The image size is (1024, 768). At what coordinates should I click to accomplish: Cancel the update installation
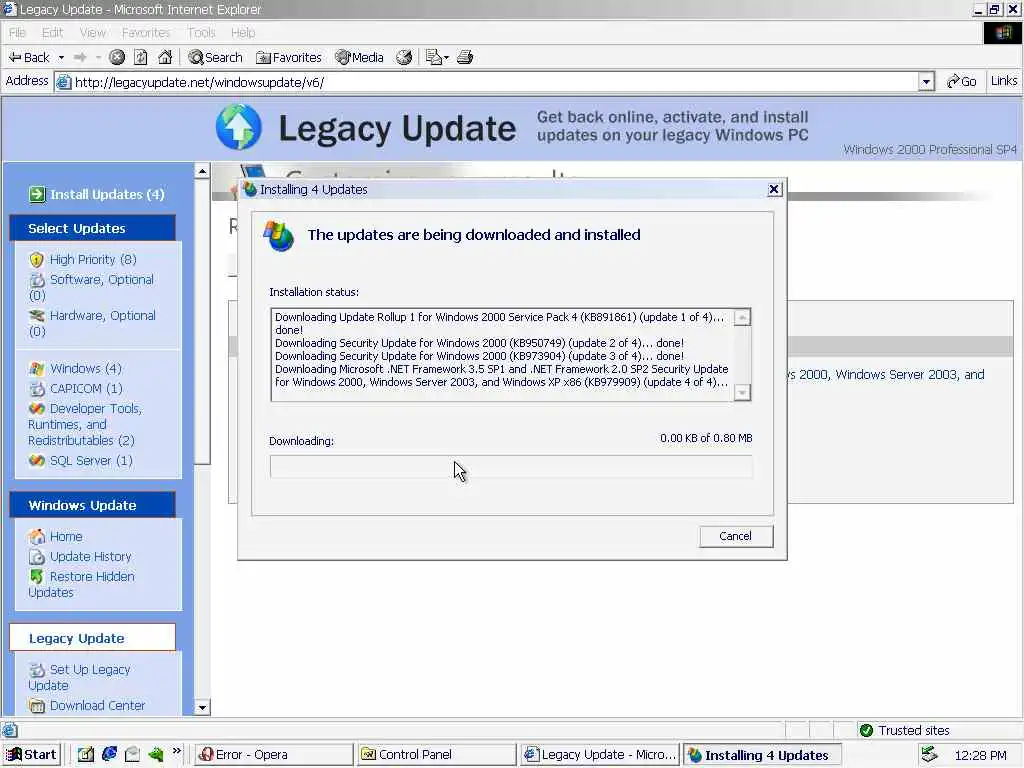tap(736, 536)
